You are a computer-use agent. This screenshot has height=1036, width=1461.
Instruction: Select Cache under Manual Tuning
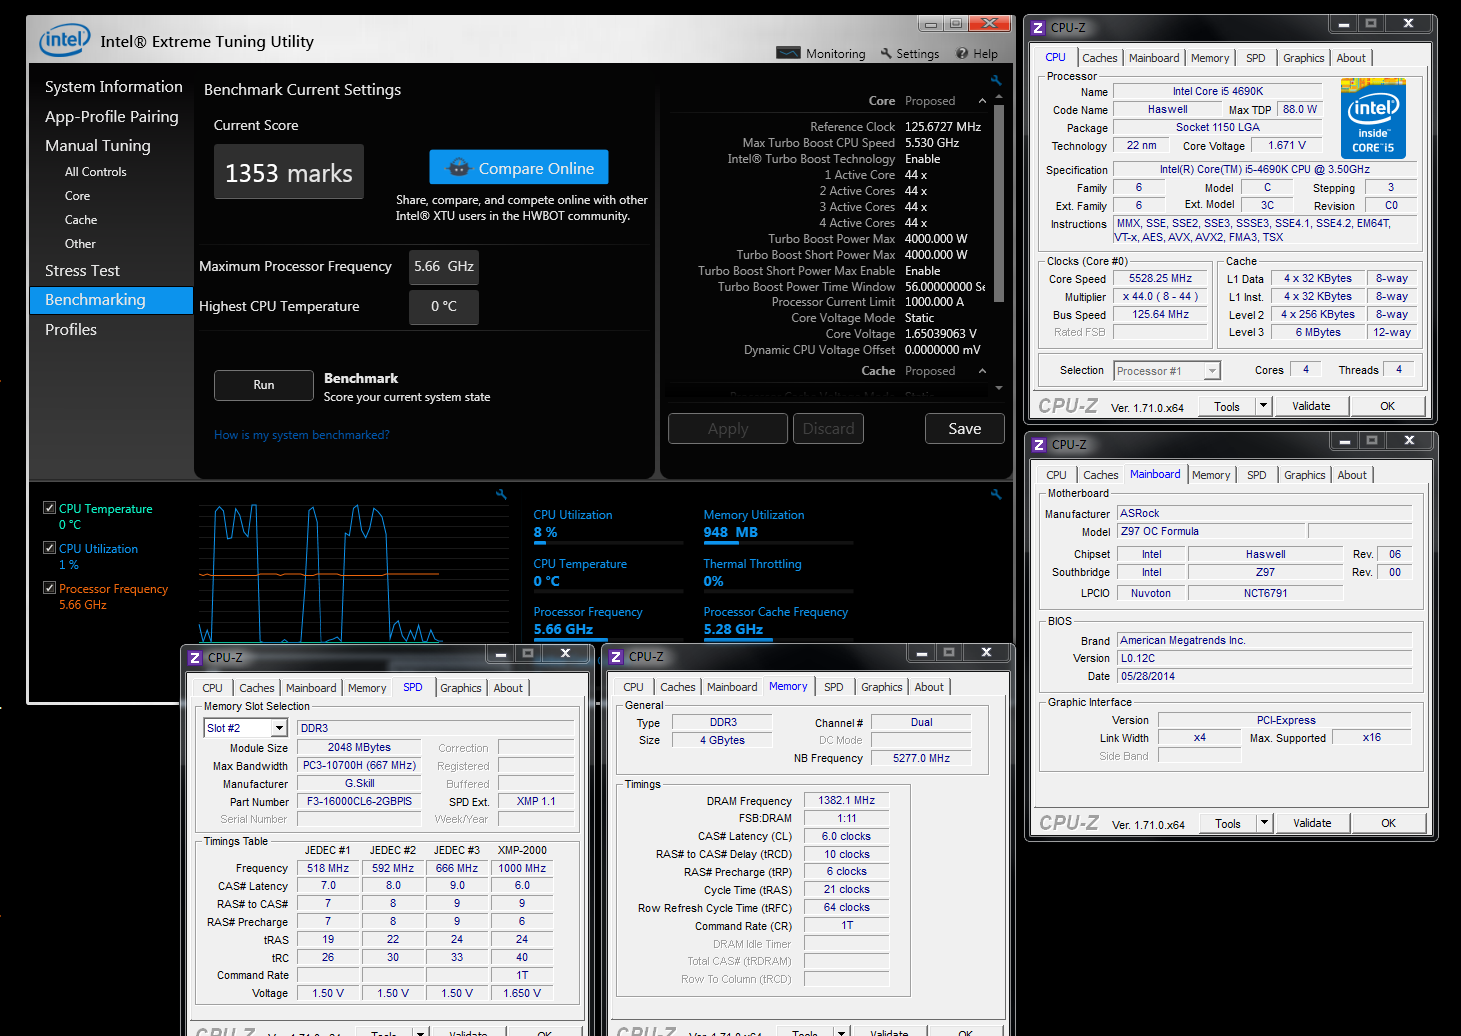[x=81, y=220]
